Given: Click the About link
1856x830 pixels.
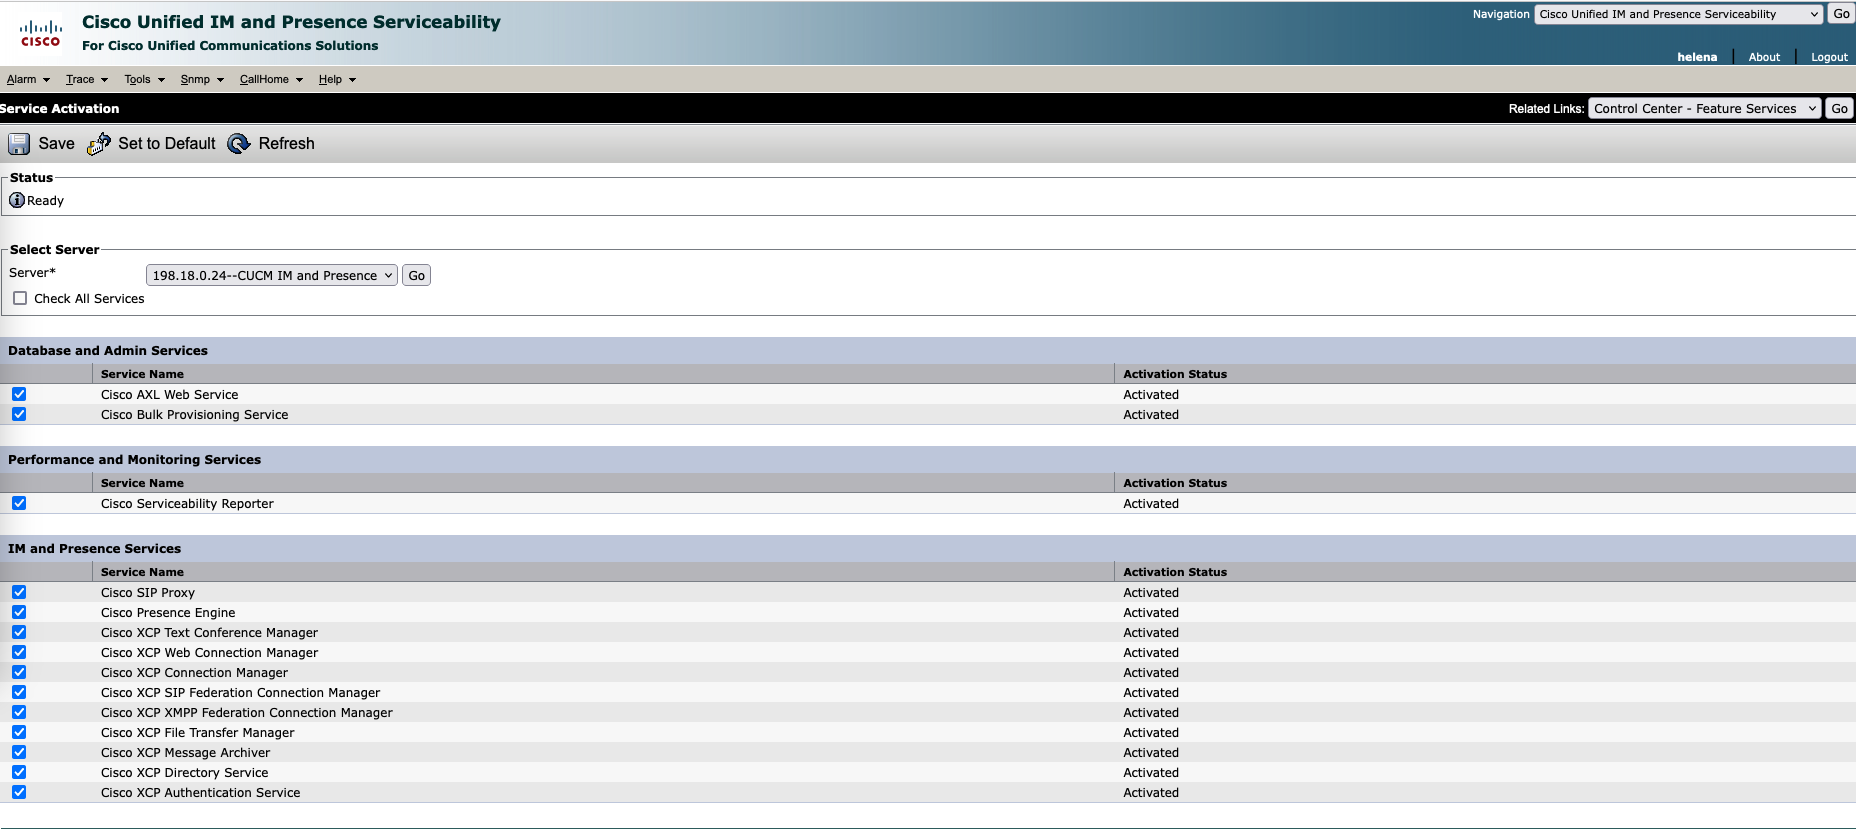Looking at the screenshot, I should (x=1764, y=57).
